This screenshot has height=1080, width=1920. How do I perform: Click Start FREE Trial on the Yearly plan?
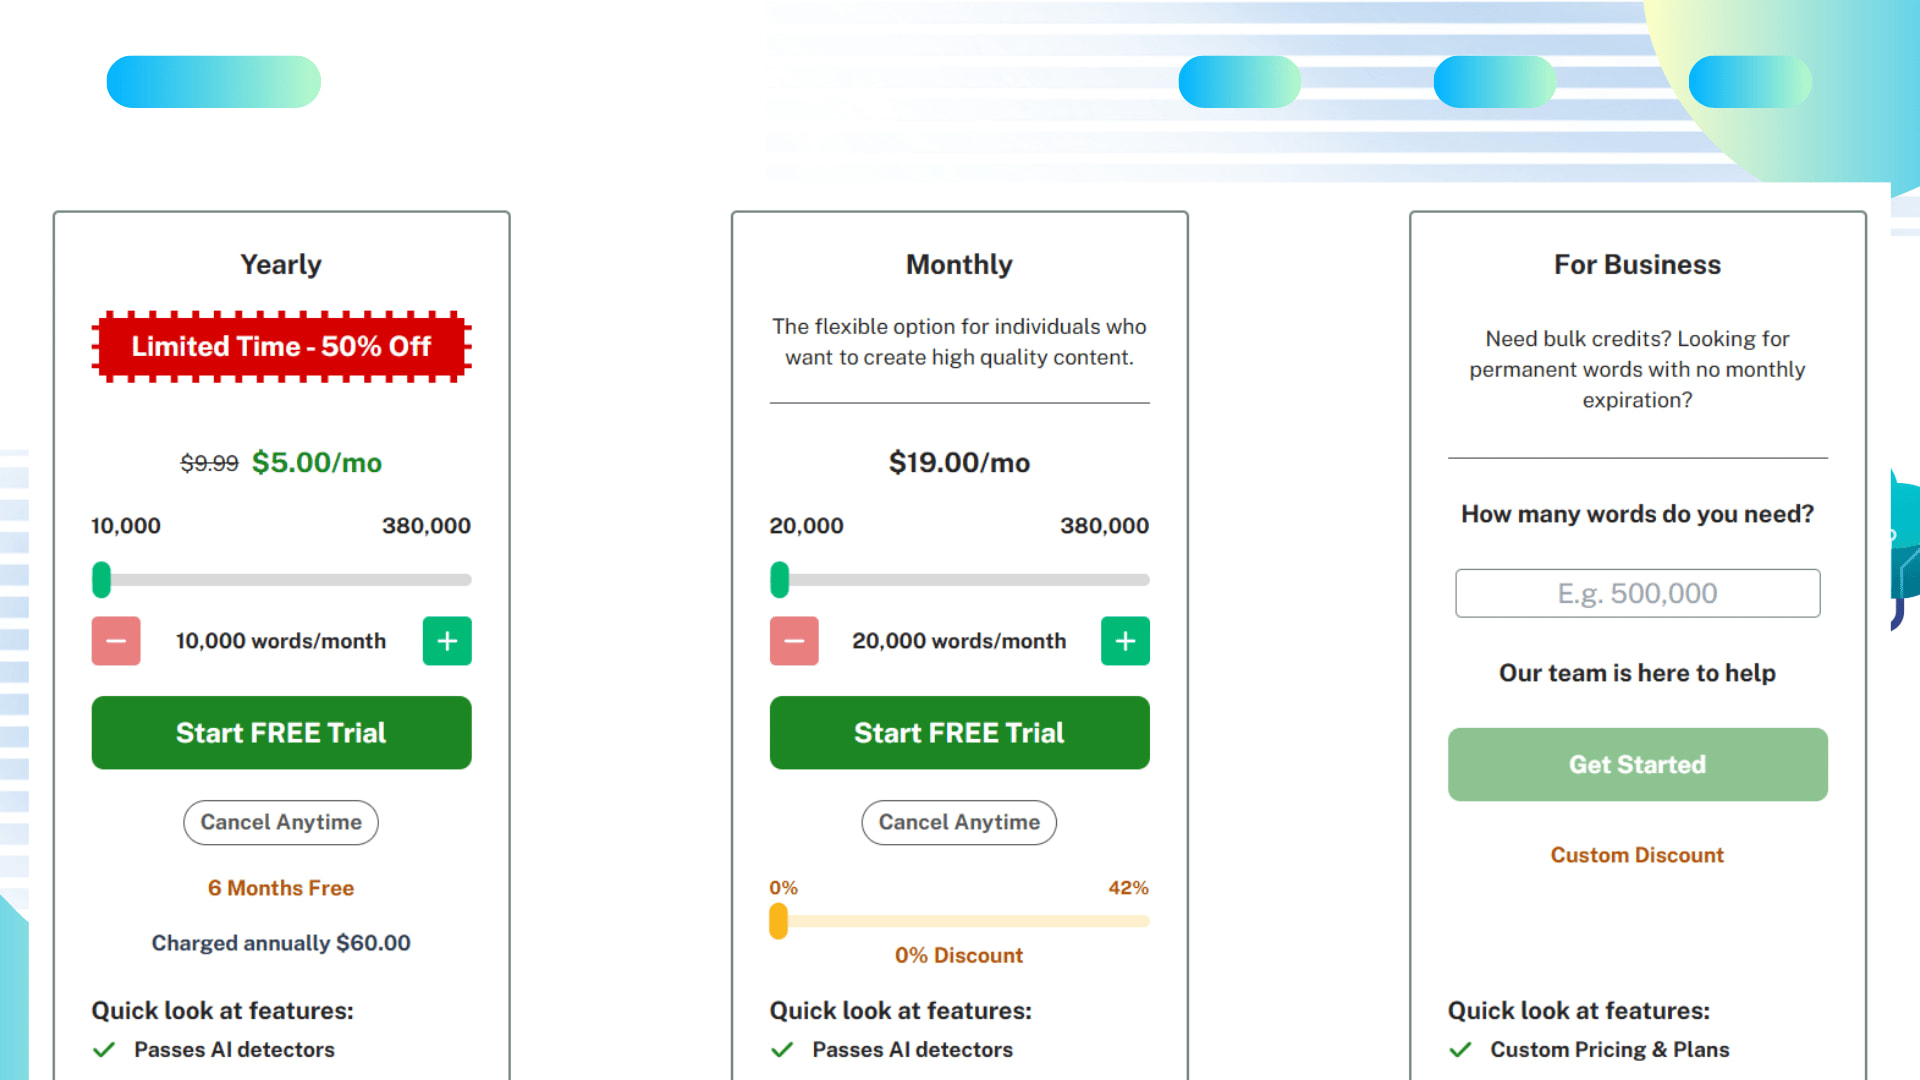pyautogui.click(x=280, y=732)
